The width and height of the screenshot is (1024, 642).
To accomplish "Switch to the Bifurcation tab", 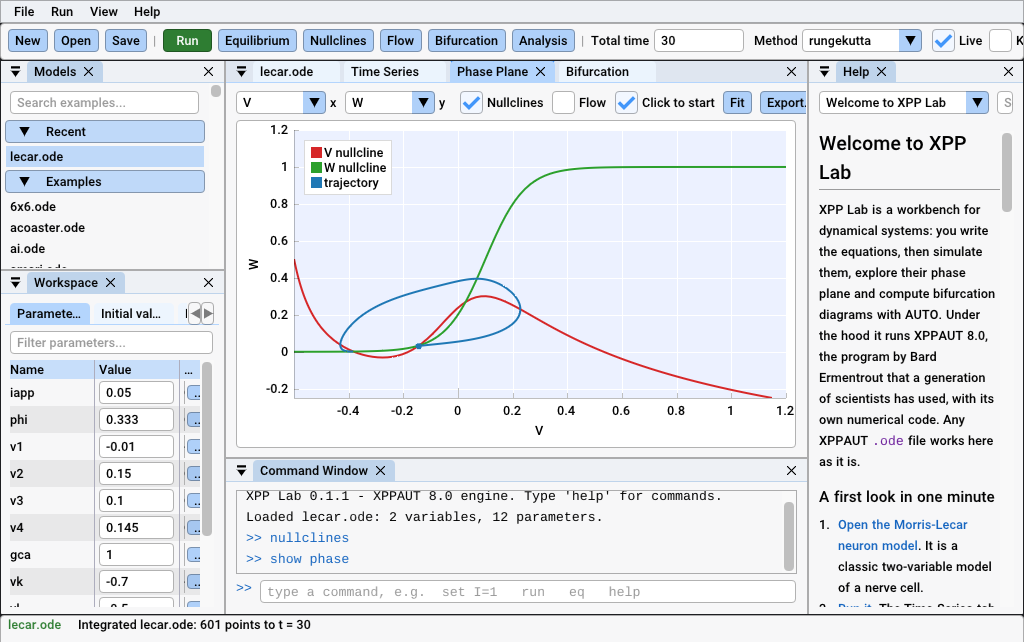I will click(597, 72).
